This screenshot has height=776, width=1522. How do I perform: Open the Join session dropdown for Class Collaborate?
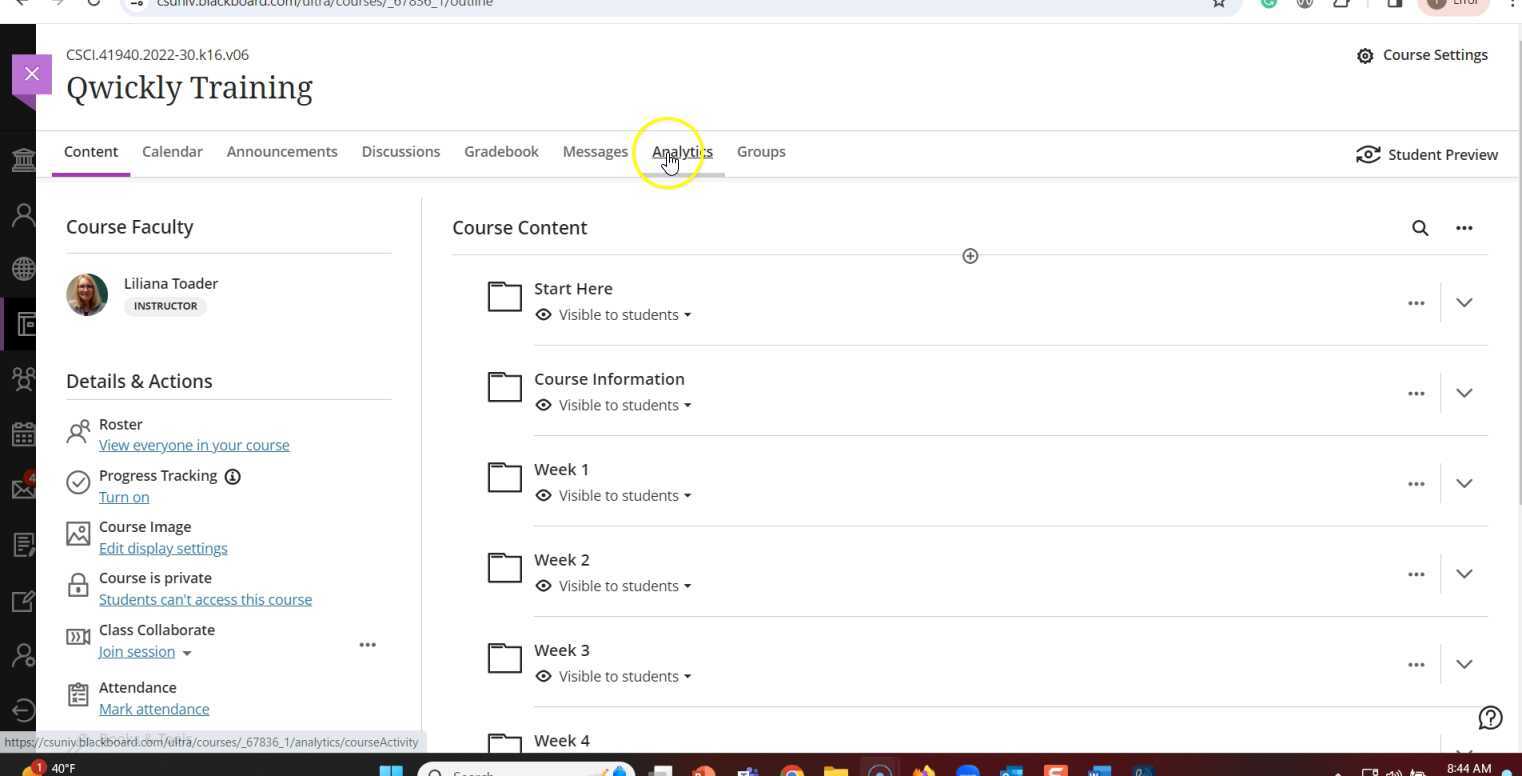coord(186,652)
